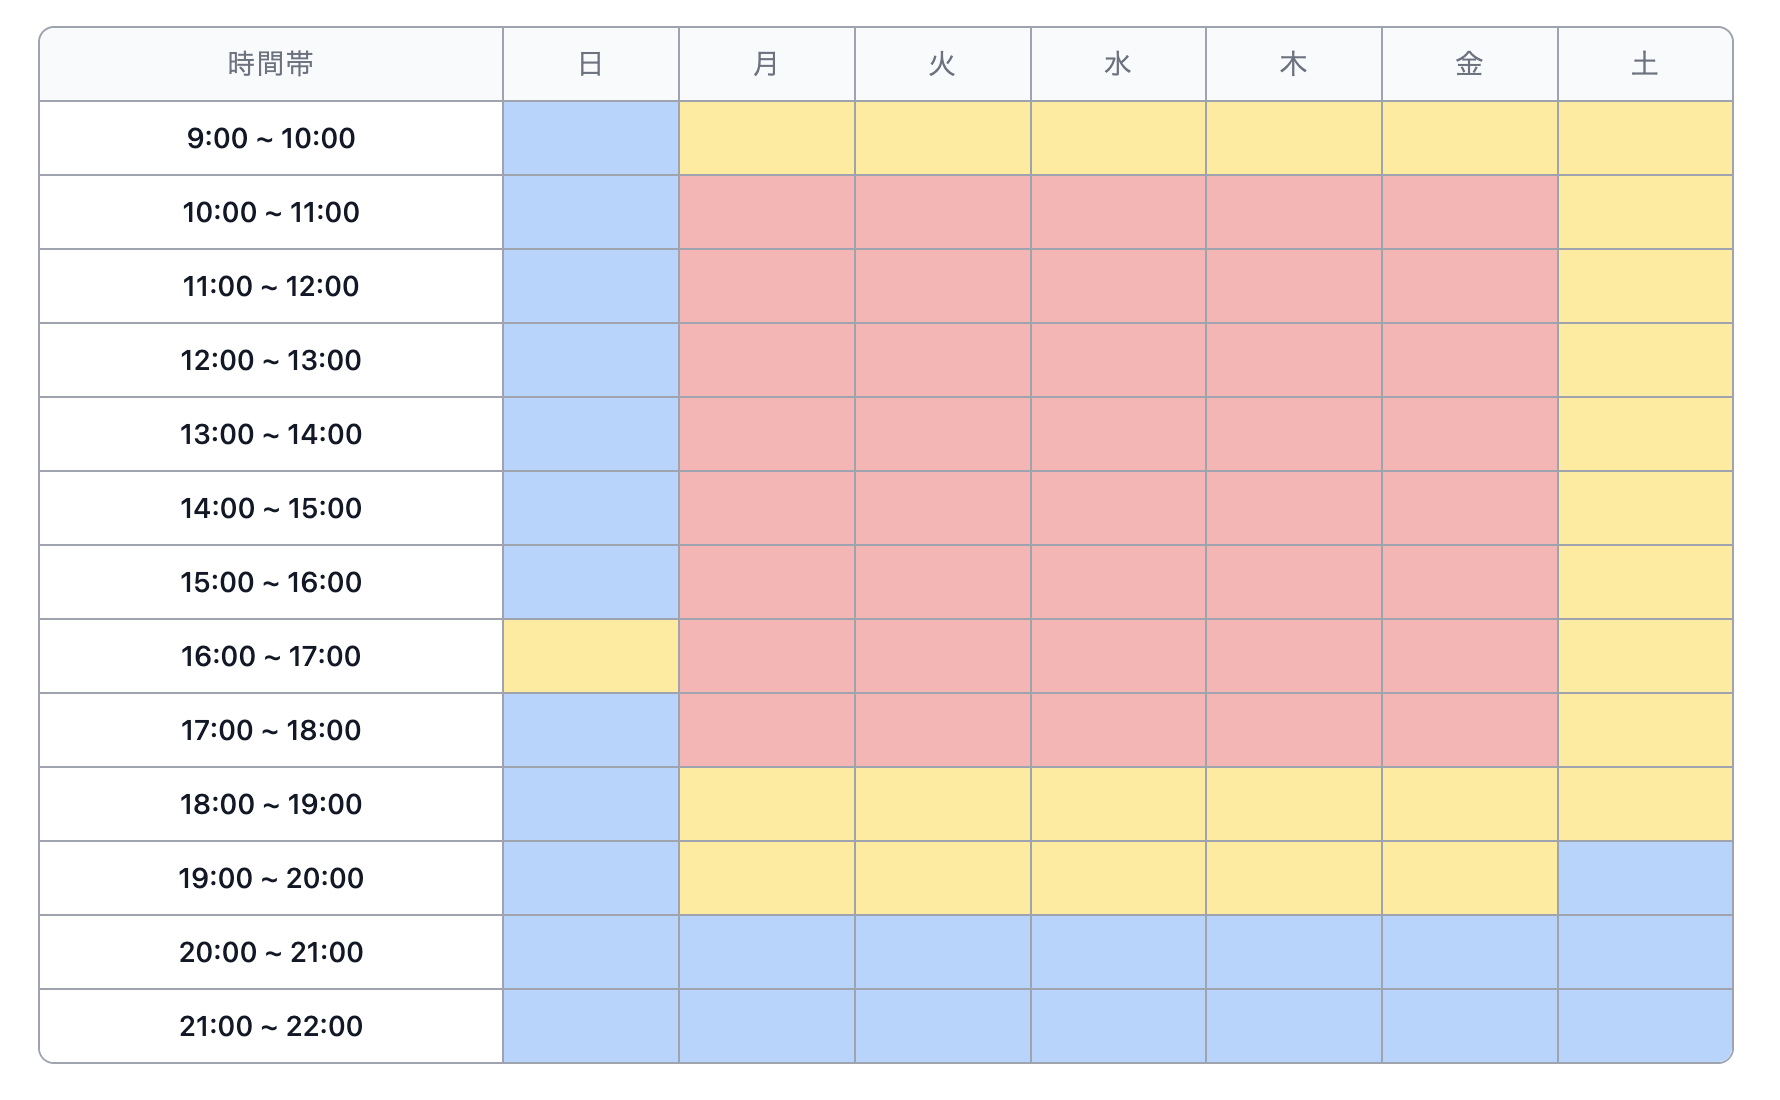Select the 月 column header

(766, 64)
